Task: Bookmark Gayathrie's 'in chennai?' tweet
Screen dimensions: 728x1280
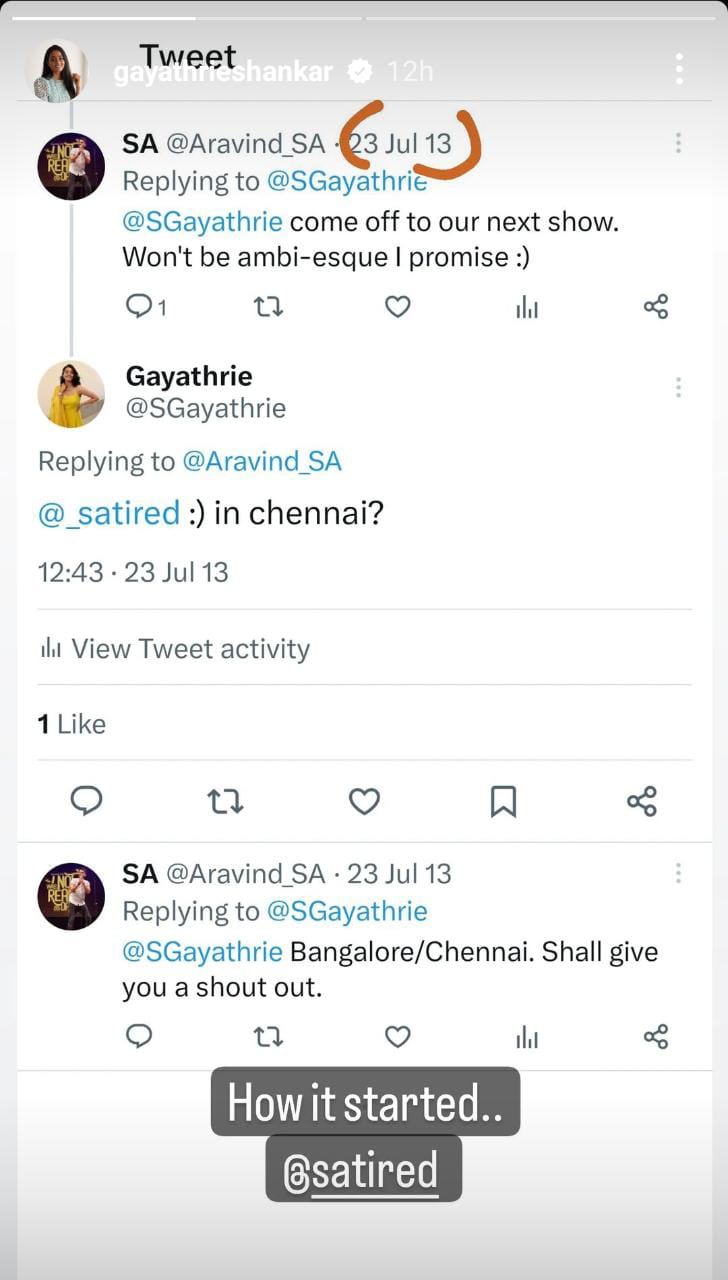Action: click(503, 801)
